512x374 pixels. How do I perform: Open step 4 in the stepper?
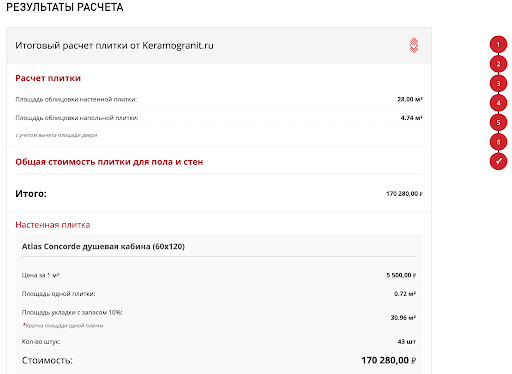[498, 103]
